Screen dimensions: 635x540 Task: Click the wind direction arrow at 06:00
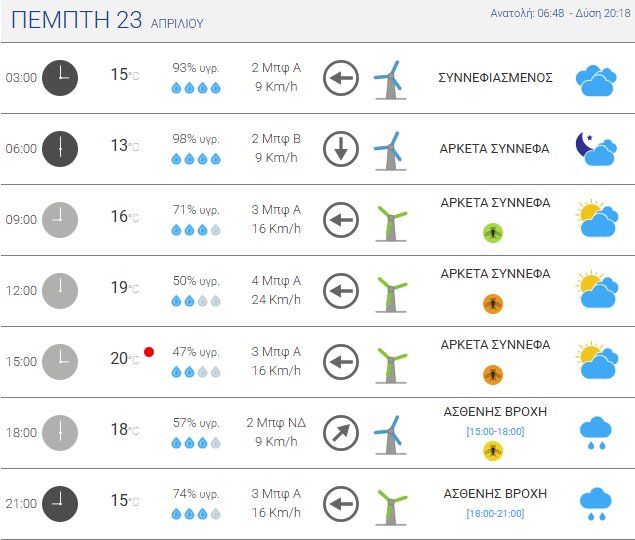(x=341, y=149)
